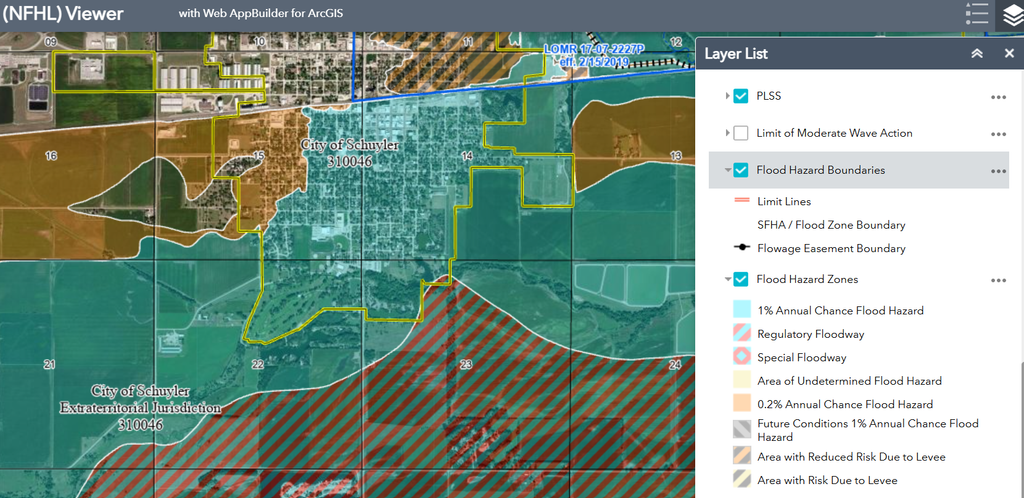This screenshot has width=1024, height=498.
Task: Click the Extraterritorial Jurisdiction map label
Action: (x=140, y=408)
